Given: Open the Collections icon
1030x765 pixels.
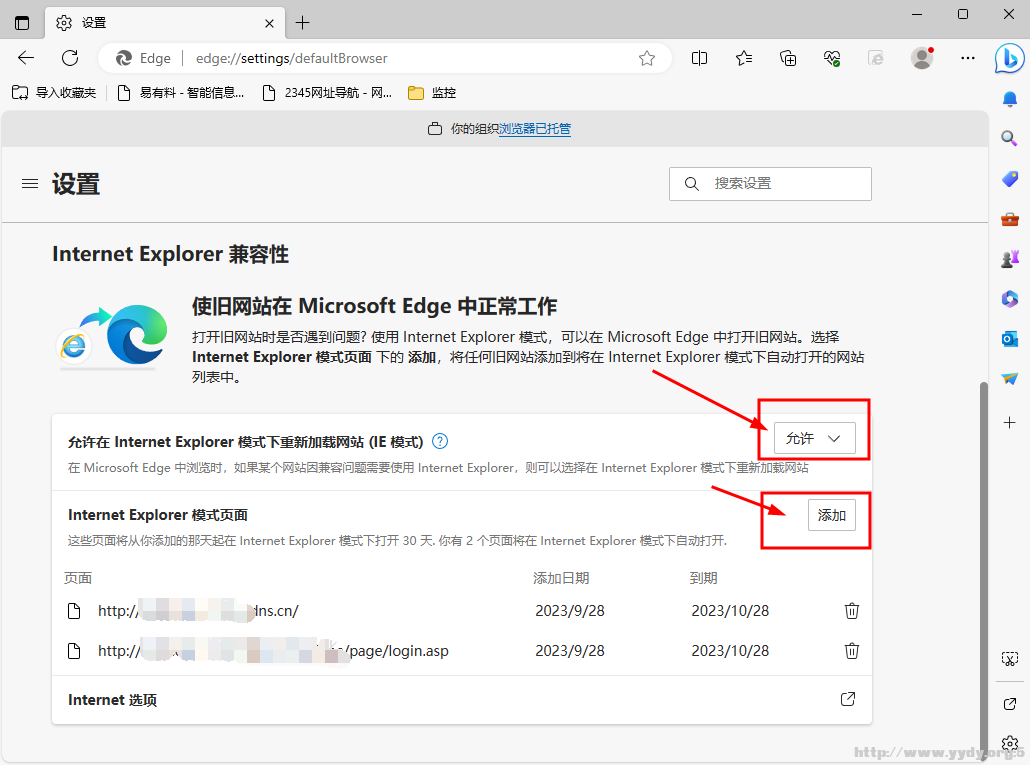Looking at the screenshot, I should pos(788,58).
